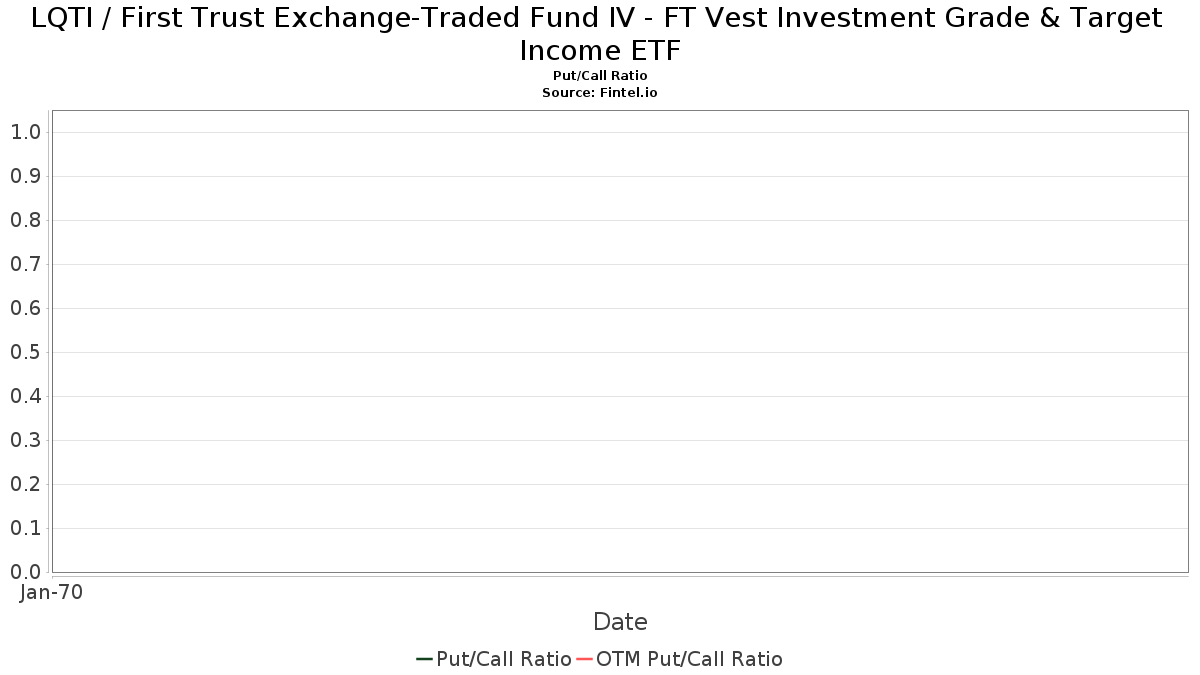The height and width of the screenshot is (675, 1200).
Task: Select the Put/Call Ratio subtitle under the title
Action: coord(600,76)
